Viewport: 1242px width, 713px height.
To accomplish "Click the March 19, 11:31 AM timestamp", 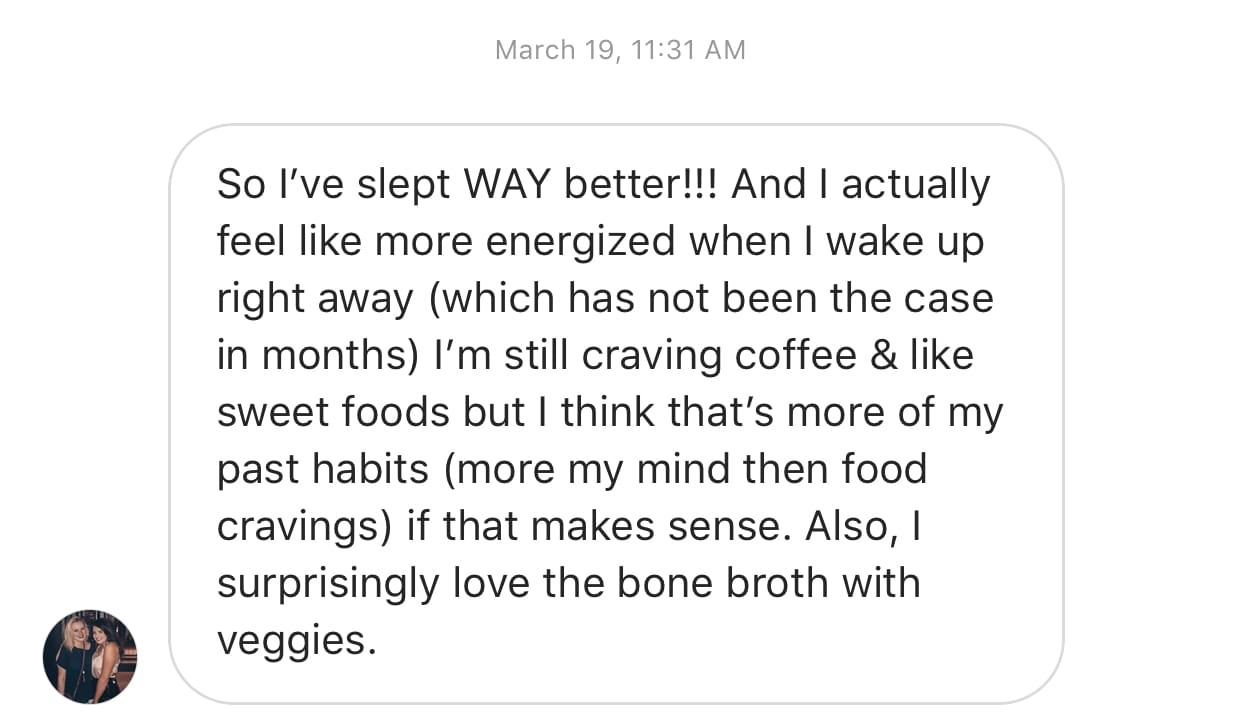I will coord(620,50).
